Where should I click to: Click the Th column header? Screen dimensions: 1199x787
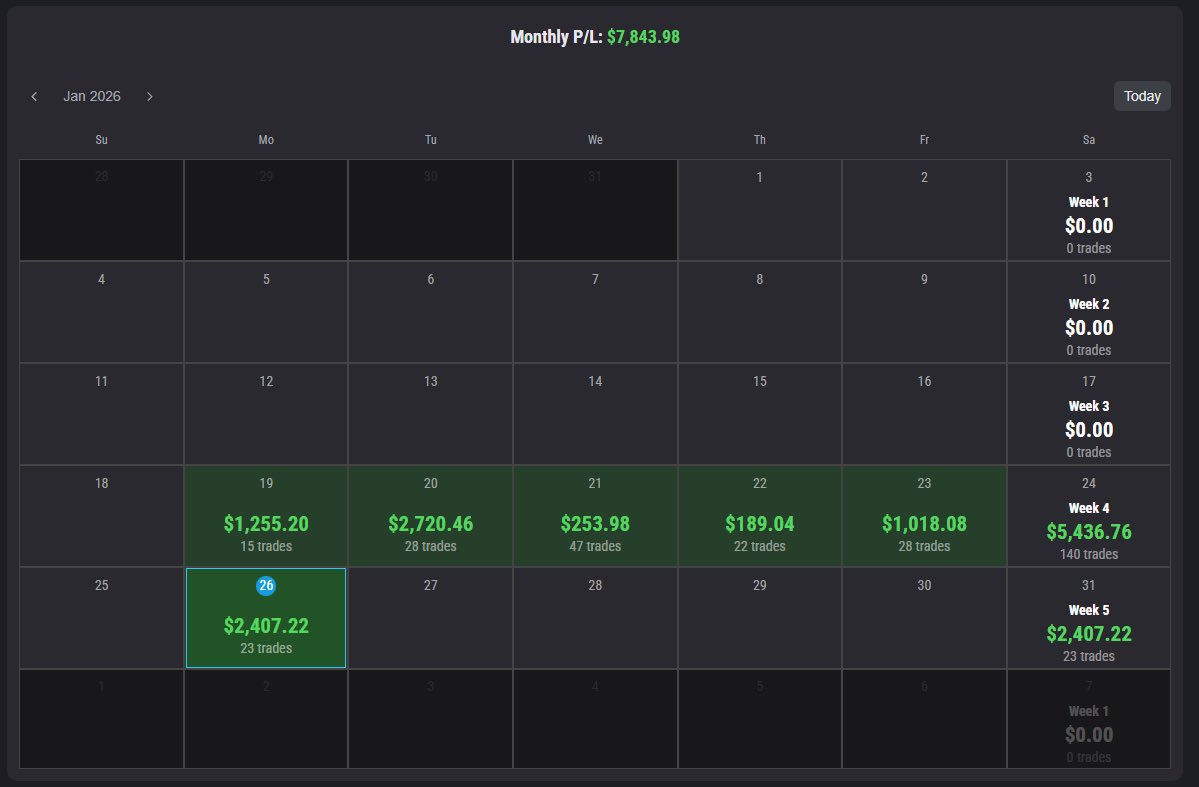coord(759,140)
